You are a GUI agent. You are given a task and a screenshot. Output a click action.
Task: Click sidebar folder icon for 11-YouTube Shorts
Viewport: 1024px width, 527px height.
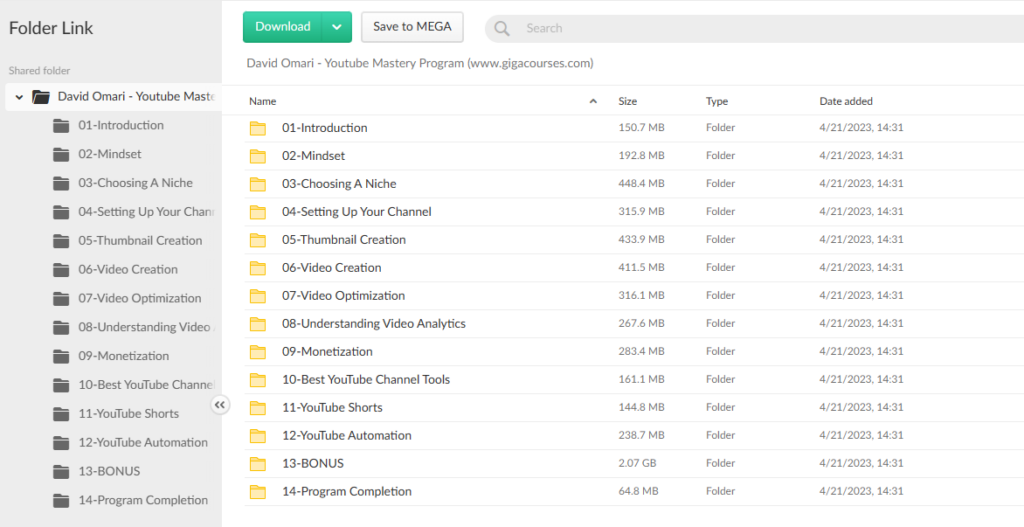pos(61,414)
